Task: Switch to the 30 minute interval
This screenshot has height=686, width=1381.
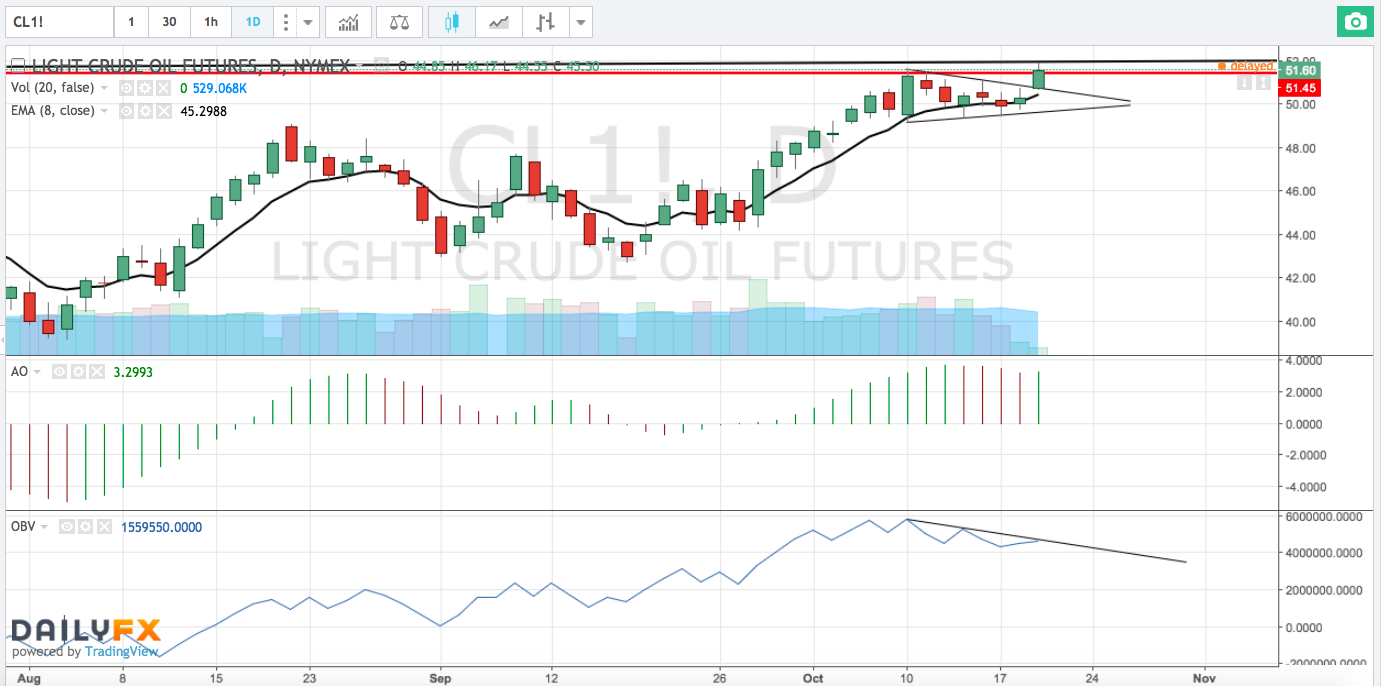Action: point(170,22)
